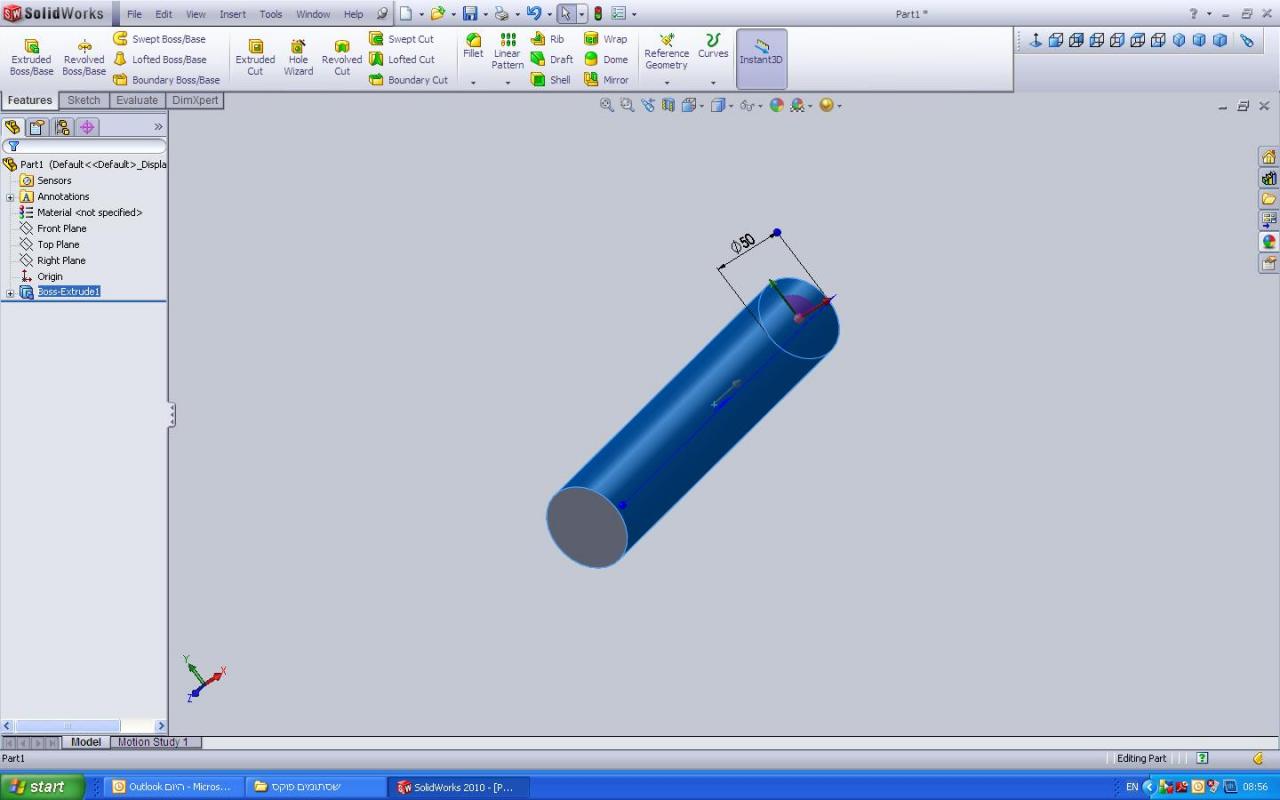Open the Reference Geometry dropdown
The height and width of the screenshot is (800, 1280).
click(666, 82)
